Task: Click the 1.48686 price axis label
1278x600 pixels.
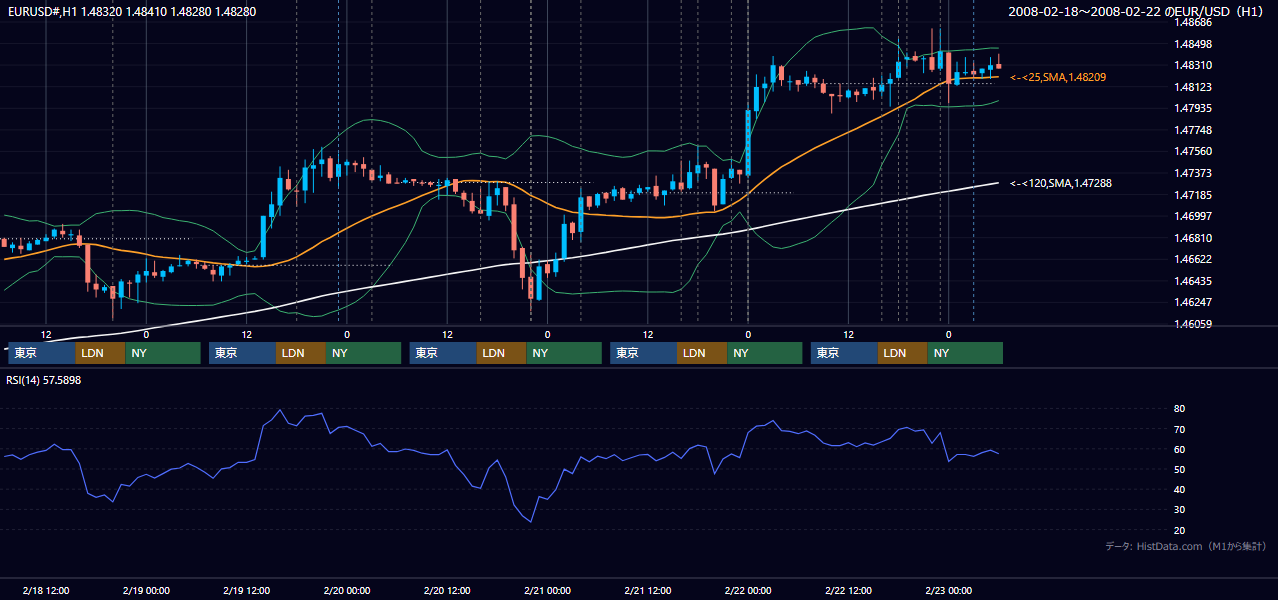Action: (1192, 22)
